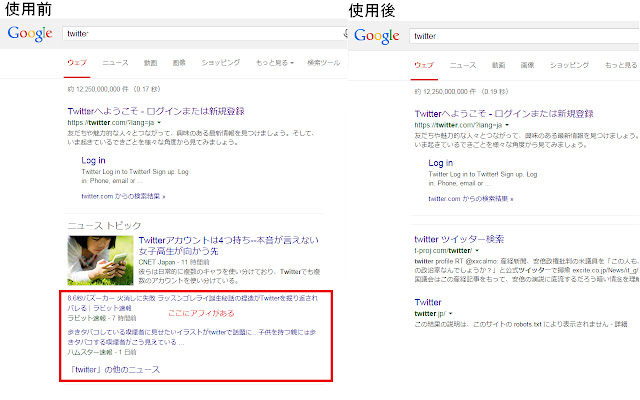Go to ショッピング tab in 使用前 screenshot
The image size is (640, 400).
click(220, 63)
